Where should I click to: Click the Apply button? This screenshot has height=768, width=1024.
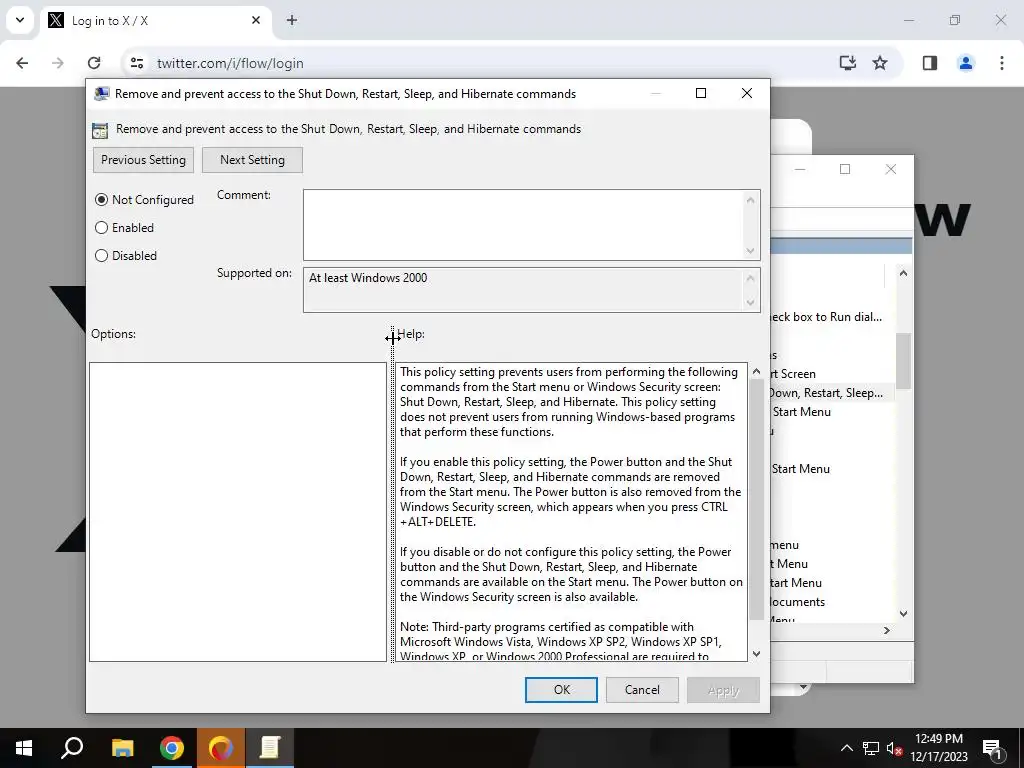coord(723,690)
